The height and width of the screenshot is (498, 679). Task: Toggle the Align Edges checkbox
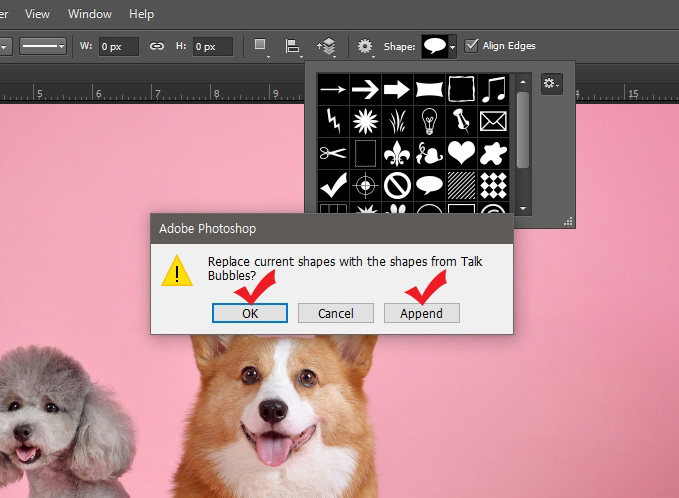click(471, 45)
